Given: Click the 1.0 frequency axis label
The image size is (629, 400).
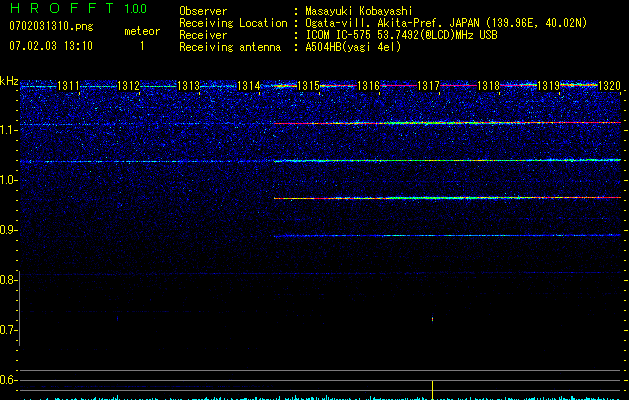Looking at the screenshot, I should click(8, 180).
